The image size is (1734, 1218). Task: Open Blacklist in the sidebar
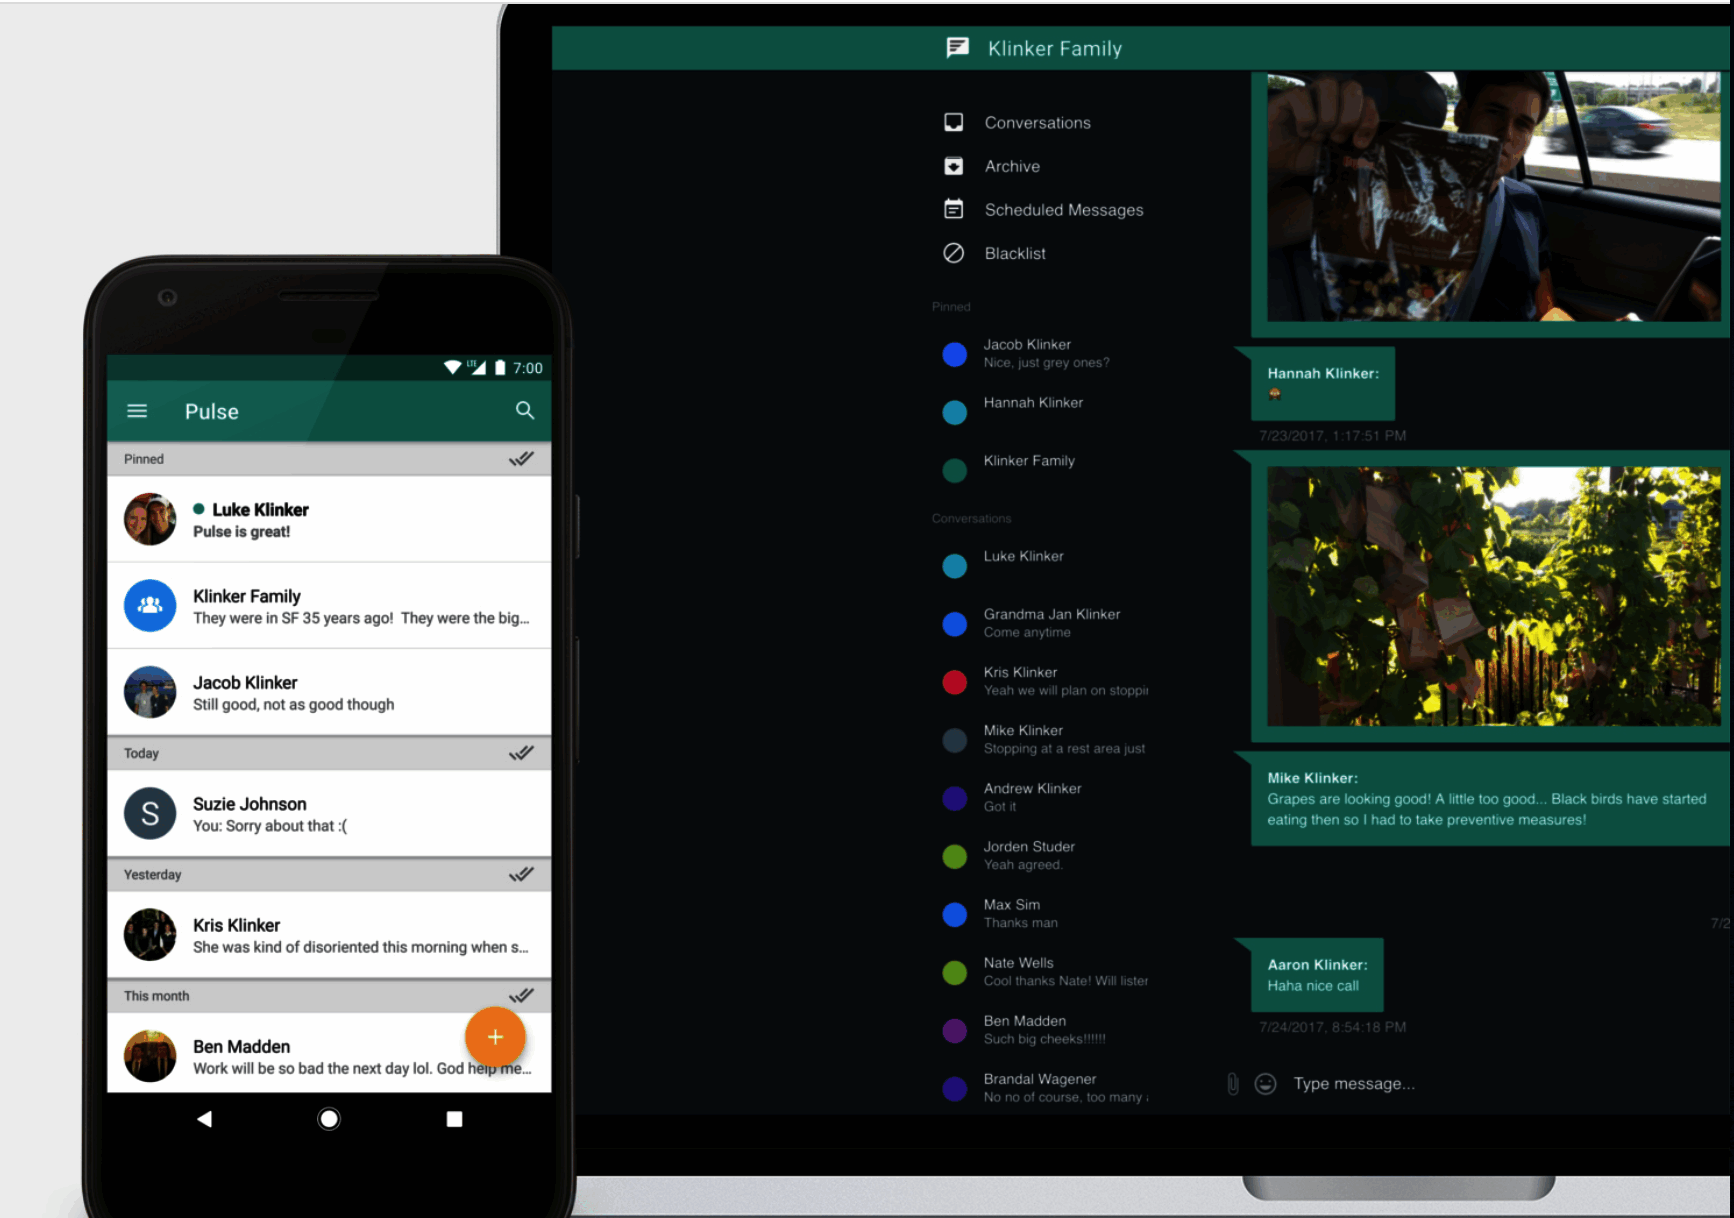[1015, 253]
